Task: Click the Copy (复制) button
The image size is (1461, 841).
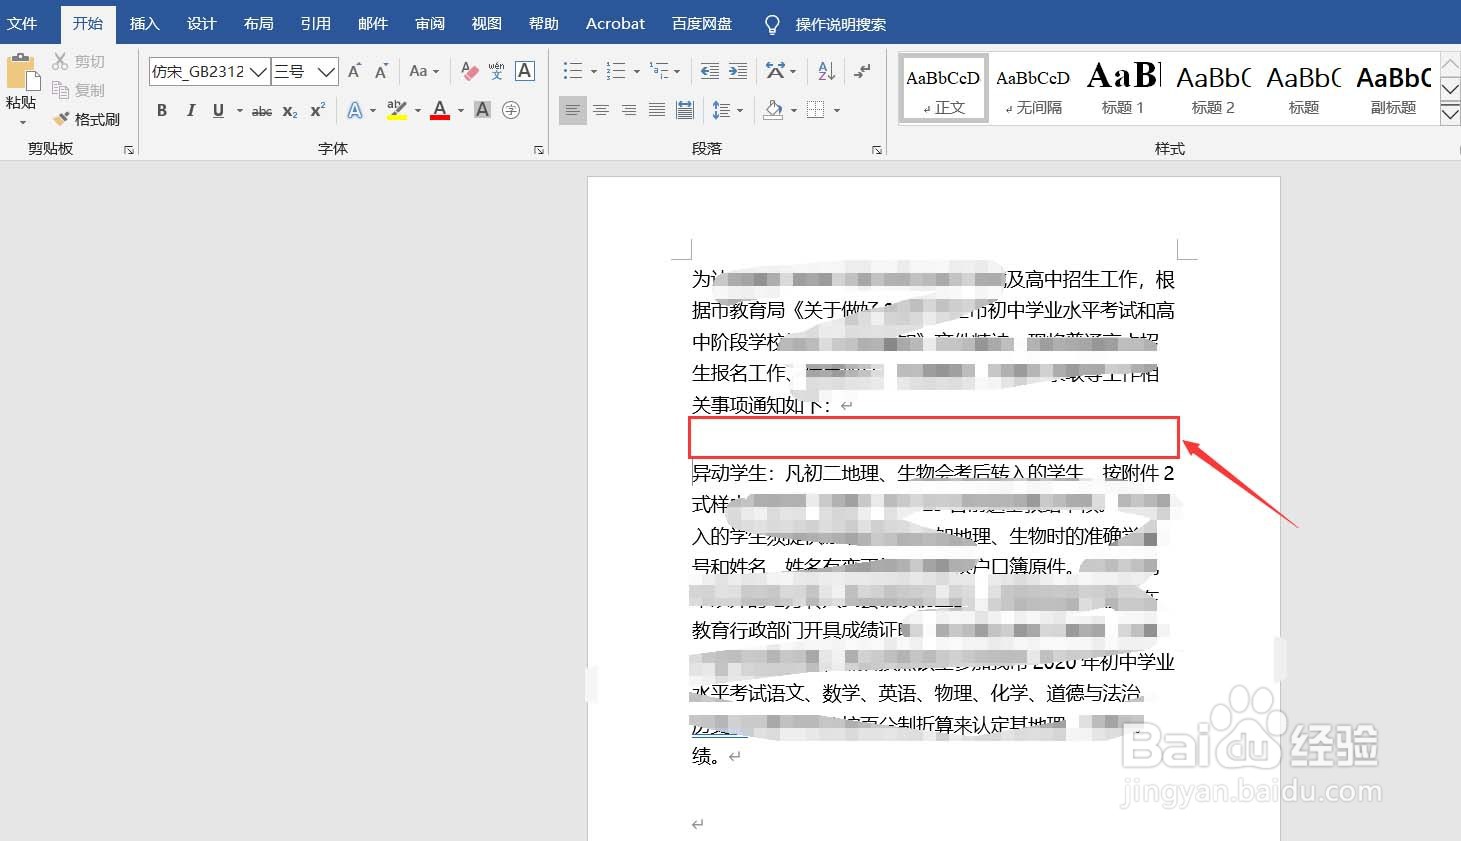Action: [78, 90]
